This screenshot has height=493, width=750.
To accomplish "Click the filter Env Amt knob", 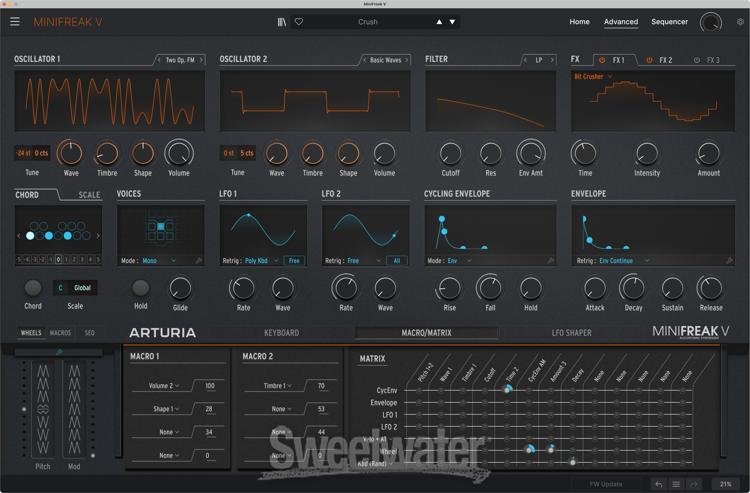I will pos(530,153).
